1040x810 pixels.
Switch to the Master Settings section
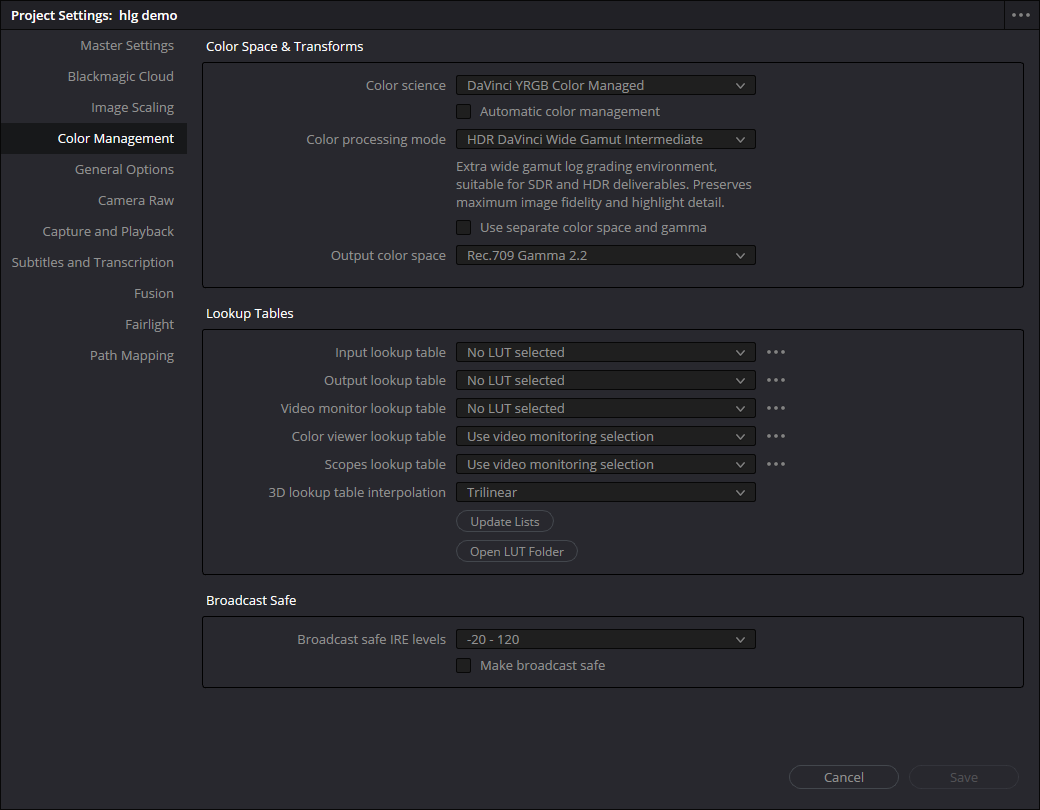pos(127,46)
